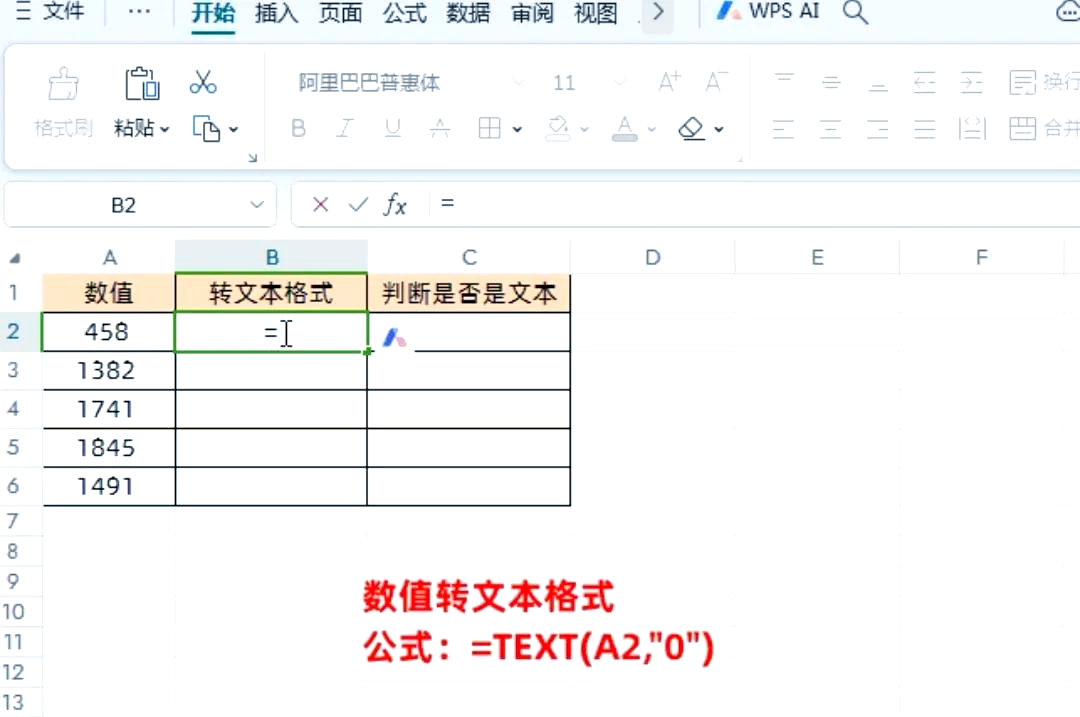Open WPS AI assistant
The width and height of the screenshot is (1080, 717).
(x=767, y=11)
